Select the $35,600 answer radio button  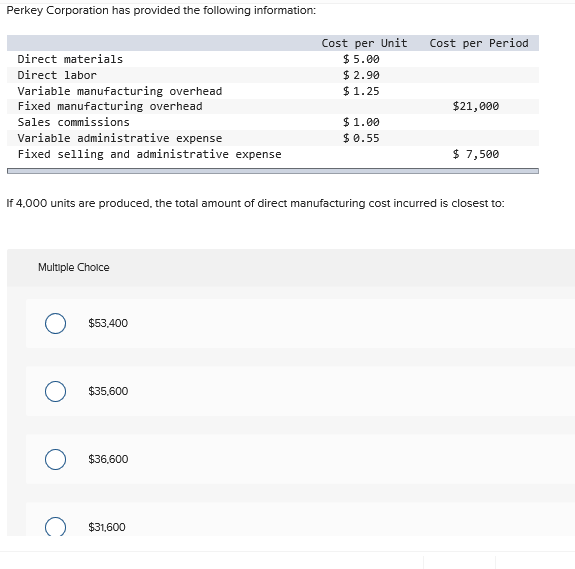click(55, 391)
